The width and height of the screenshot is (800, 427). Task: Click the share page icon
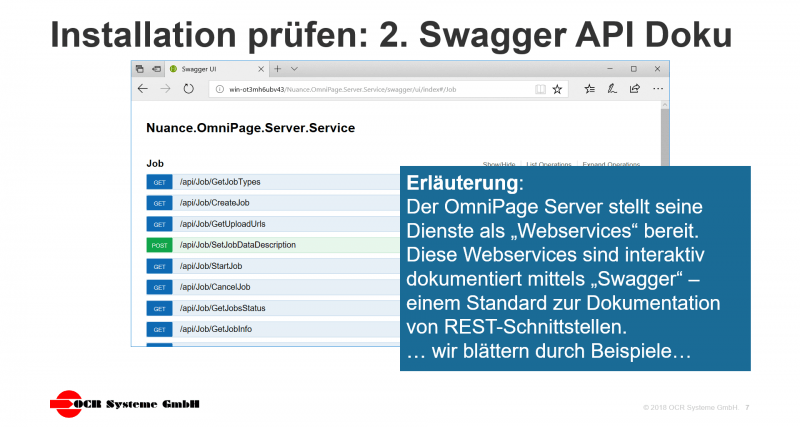[635, 89]
